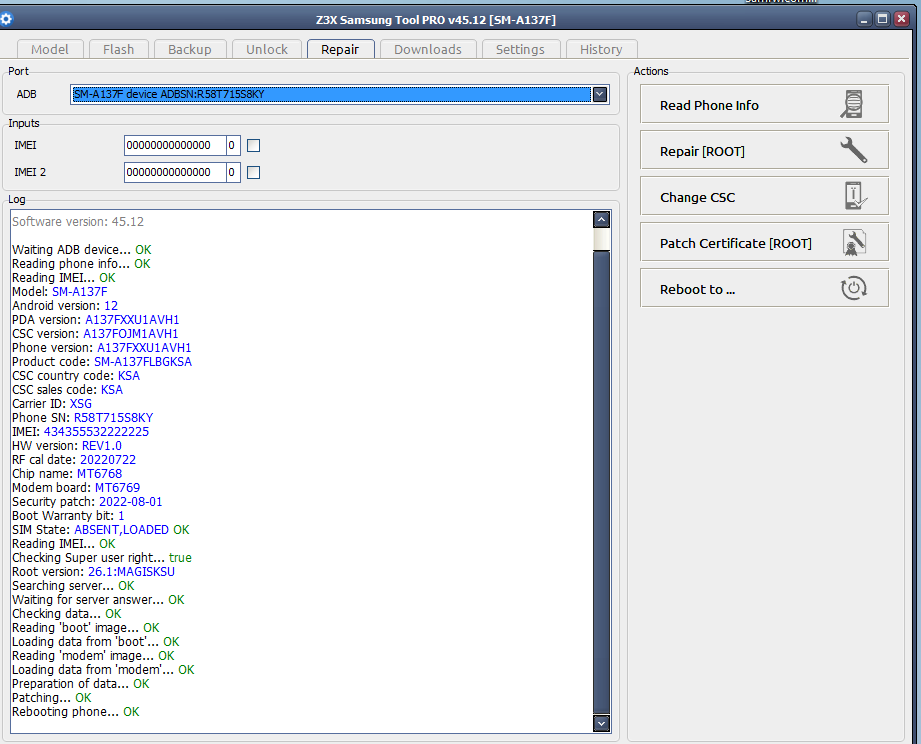
Task: Select the ADB device combo box field
Action: point(340,94)
